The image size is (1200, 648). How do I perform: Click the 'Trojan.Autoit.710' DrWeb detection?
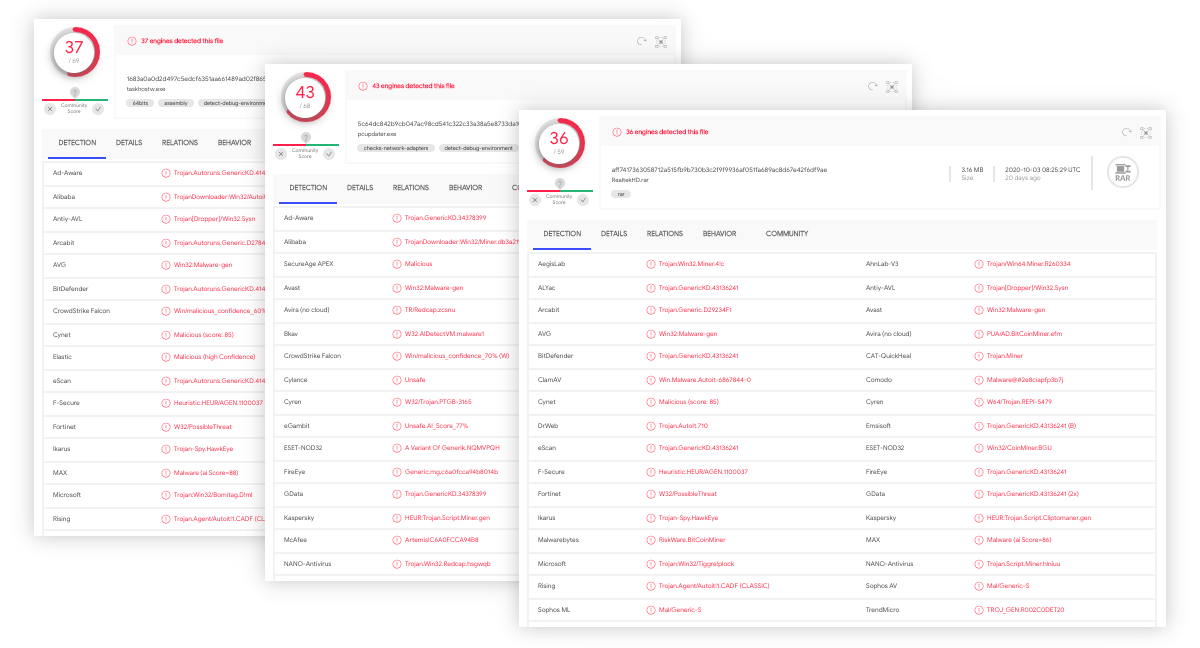click(x=682, y=425)
